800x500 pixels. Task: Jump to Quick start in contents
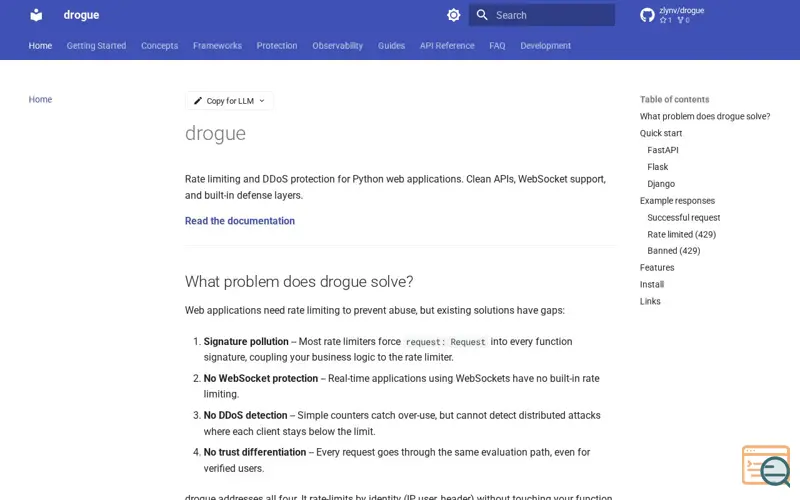coord(661,133)
